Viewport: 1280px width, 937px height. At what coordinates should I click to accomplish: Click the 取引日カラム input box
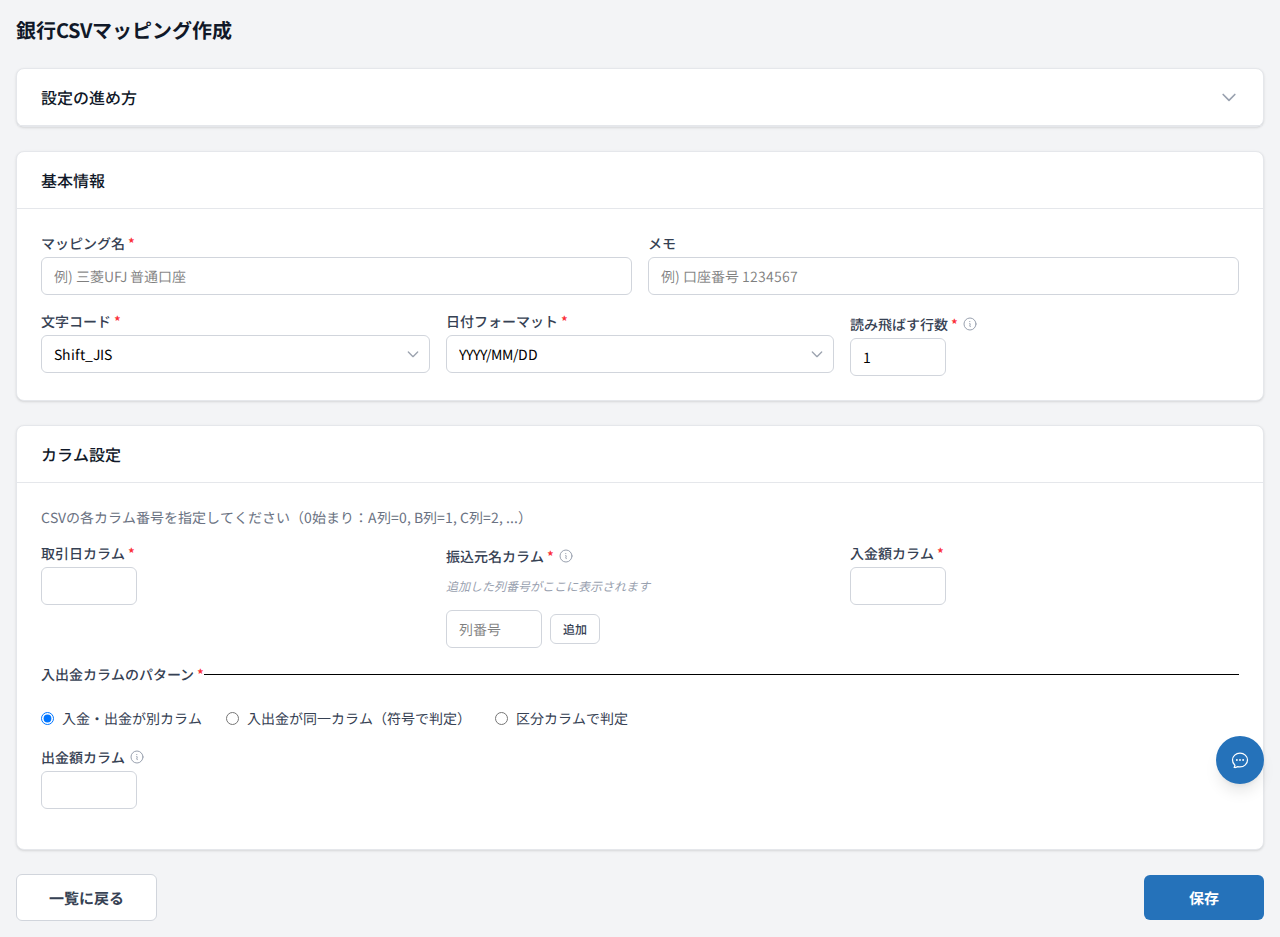coord(89,586)
